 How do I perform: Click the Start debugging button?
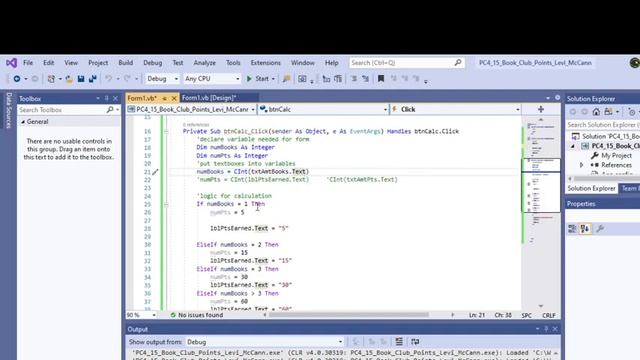coord(258,79)
